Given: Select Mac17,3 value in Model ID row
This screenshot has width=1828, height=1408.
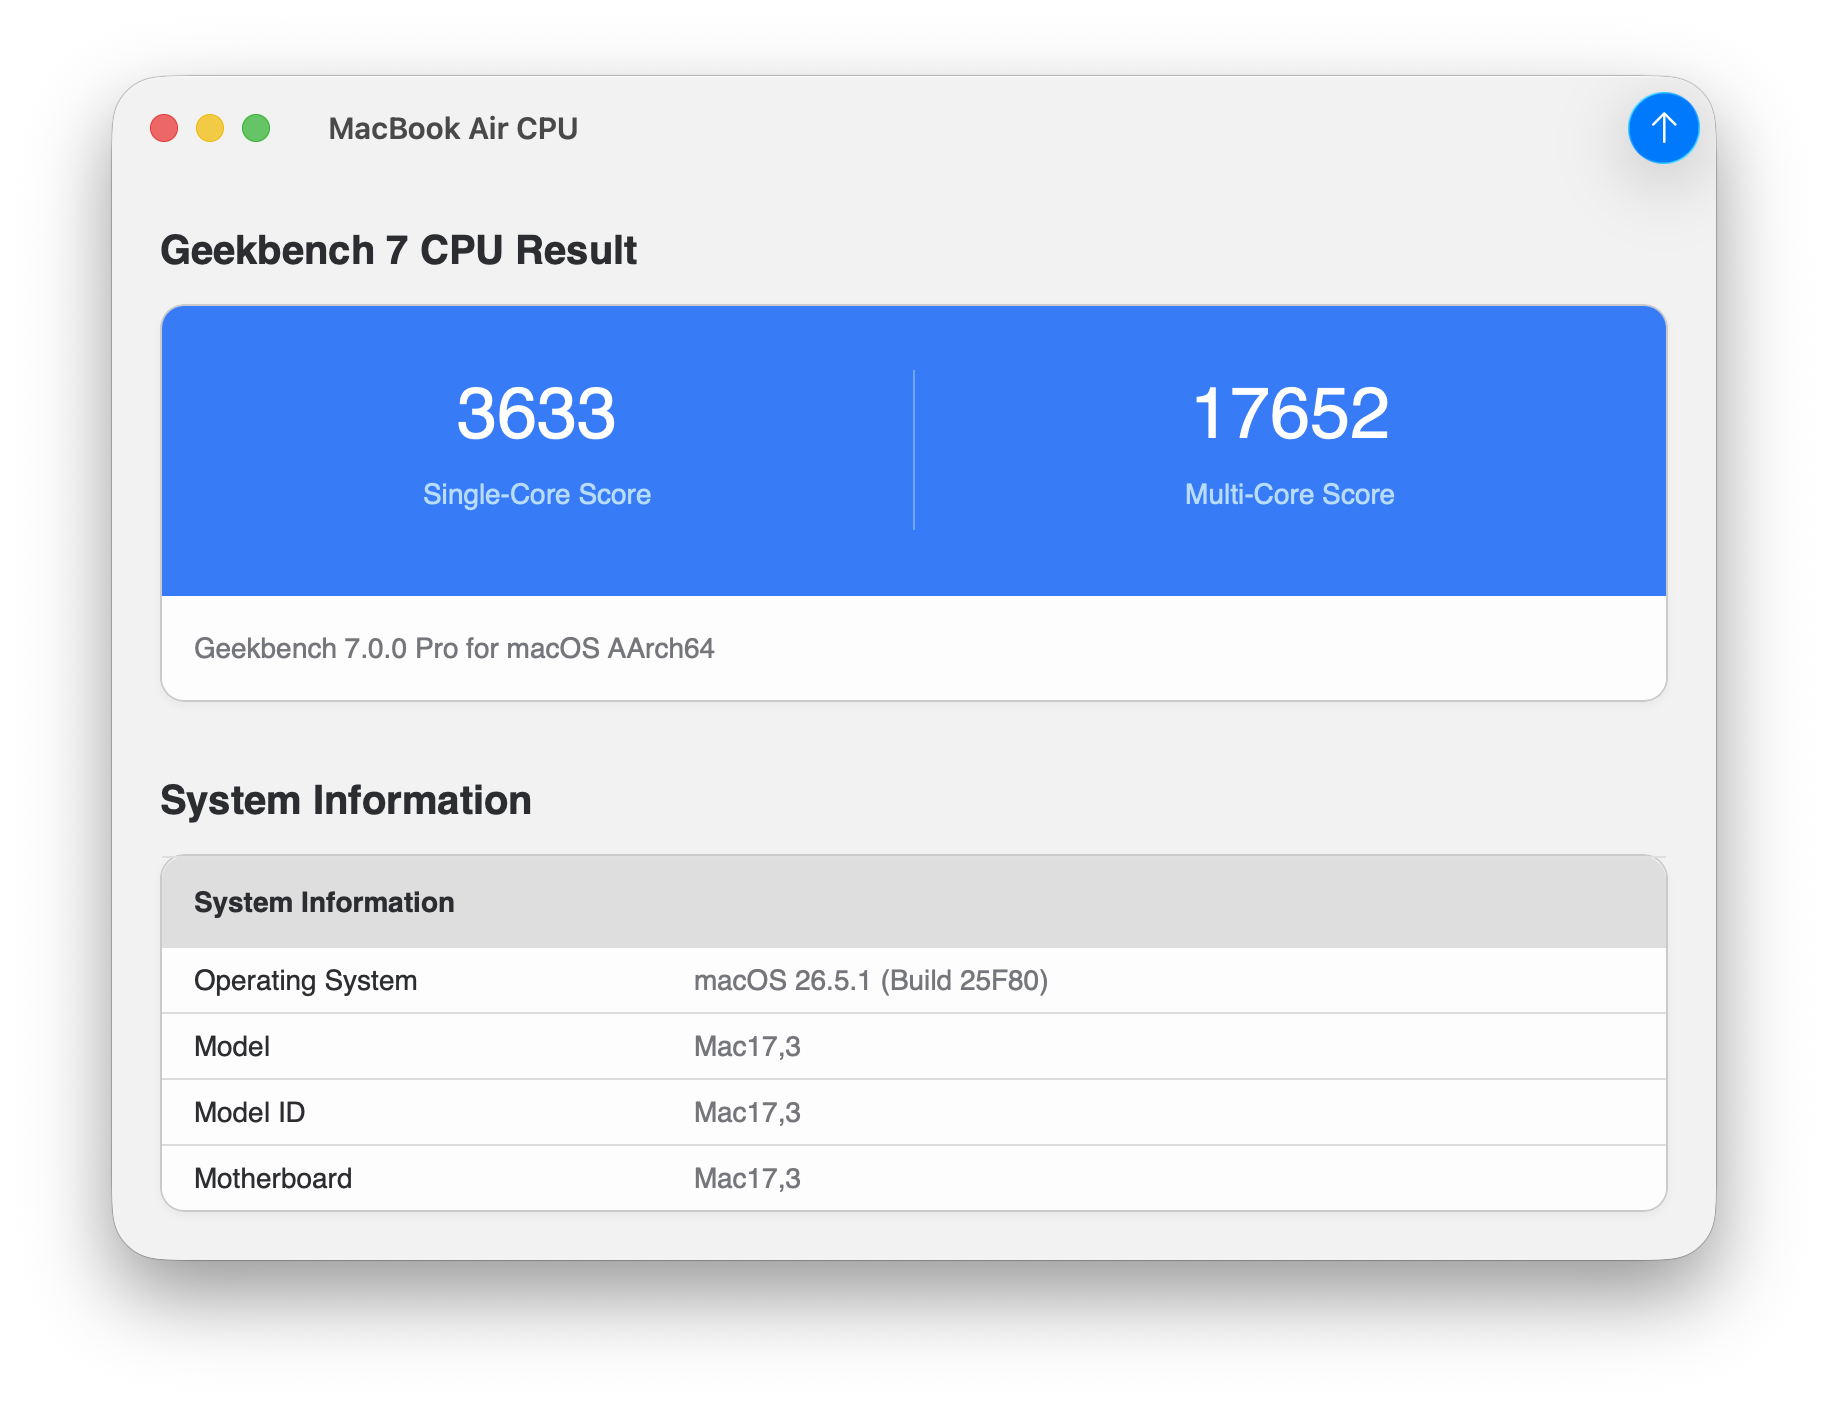Looking at the screenshot, I should click(747, 1112).
